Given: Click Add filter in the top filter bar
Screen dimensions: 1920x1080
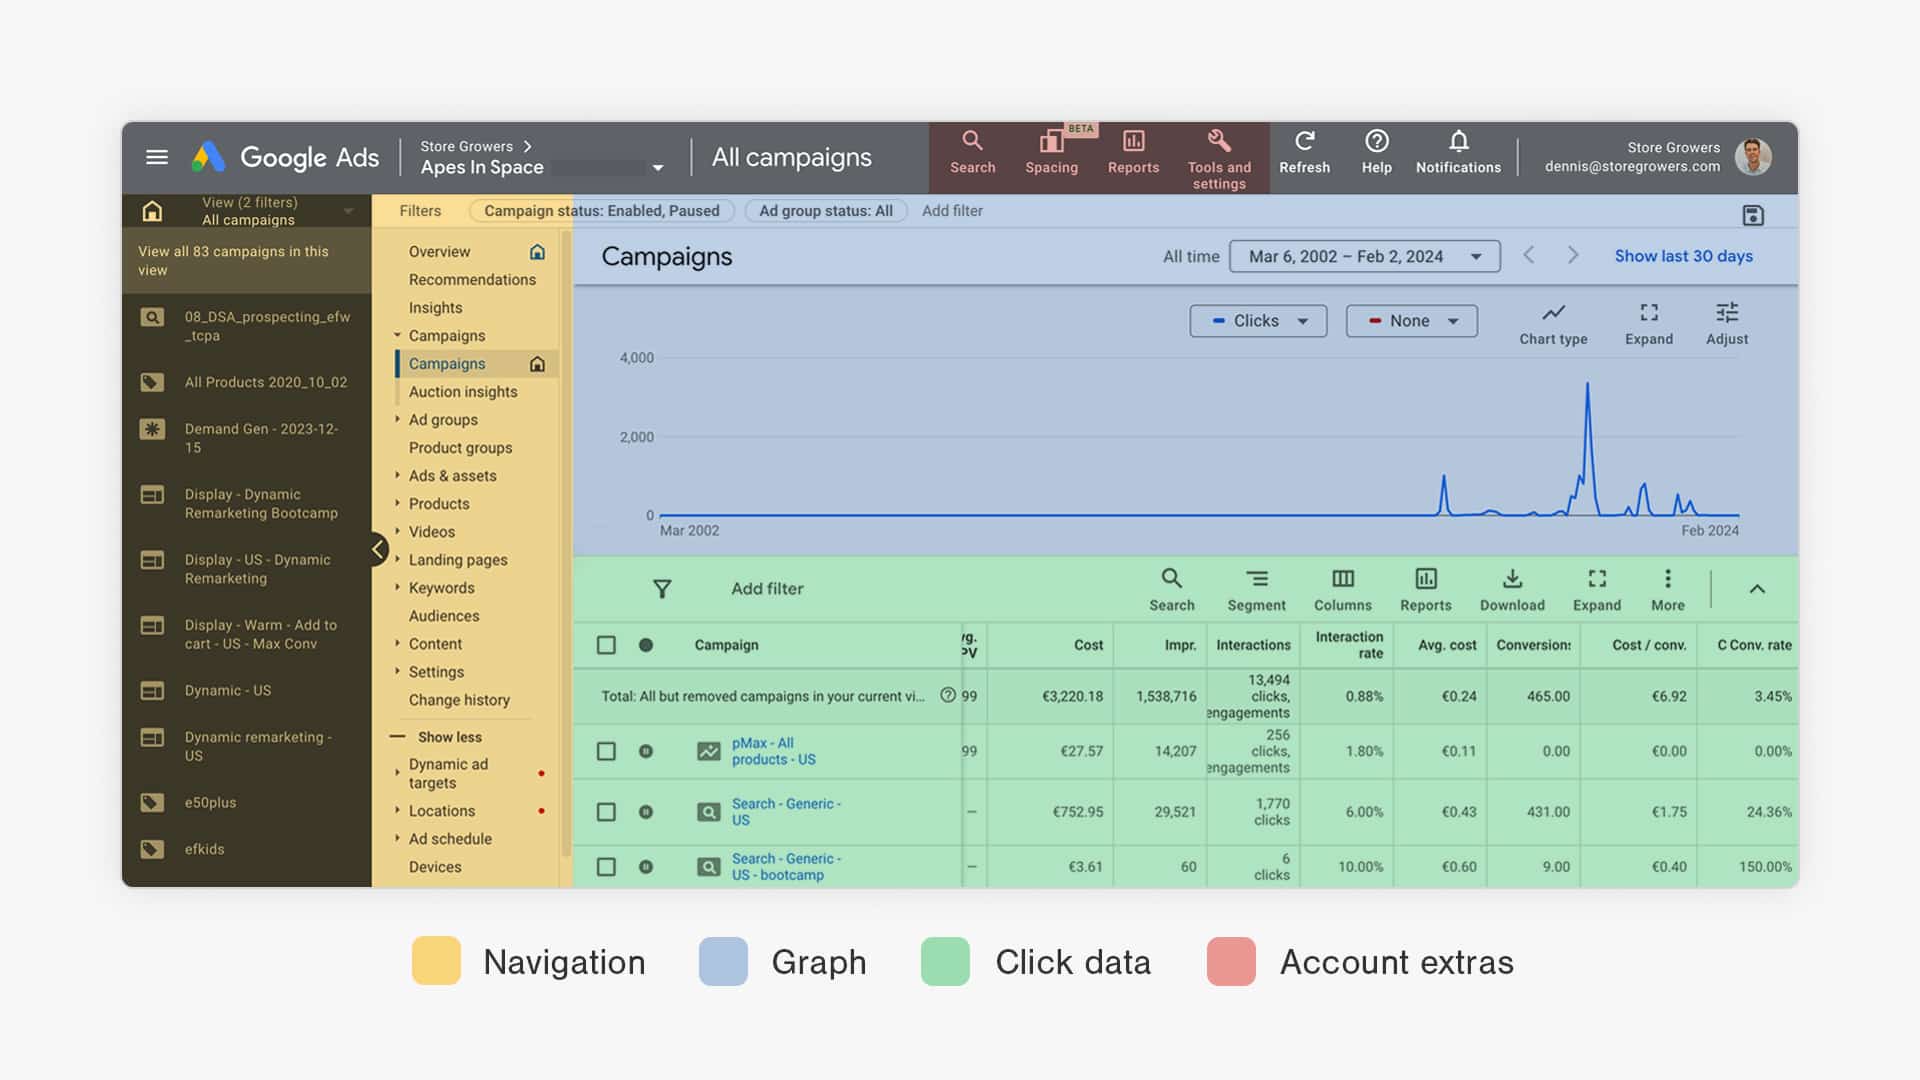Looking at the screenshot, I should tap(952, 211).
